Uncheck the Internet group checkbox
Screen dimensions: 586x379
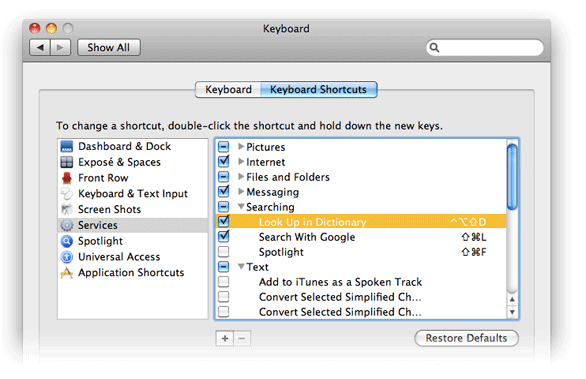[x=223, y=161]
